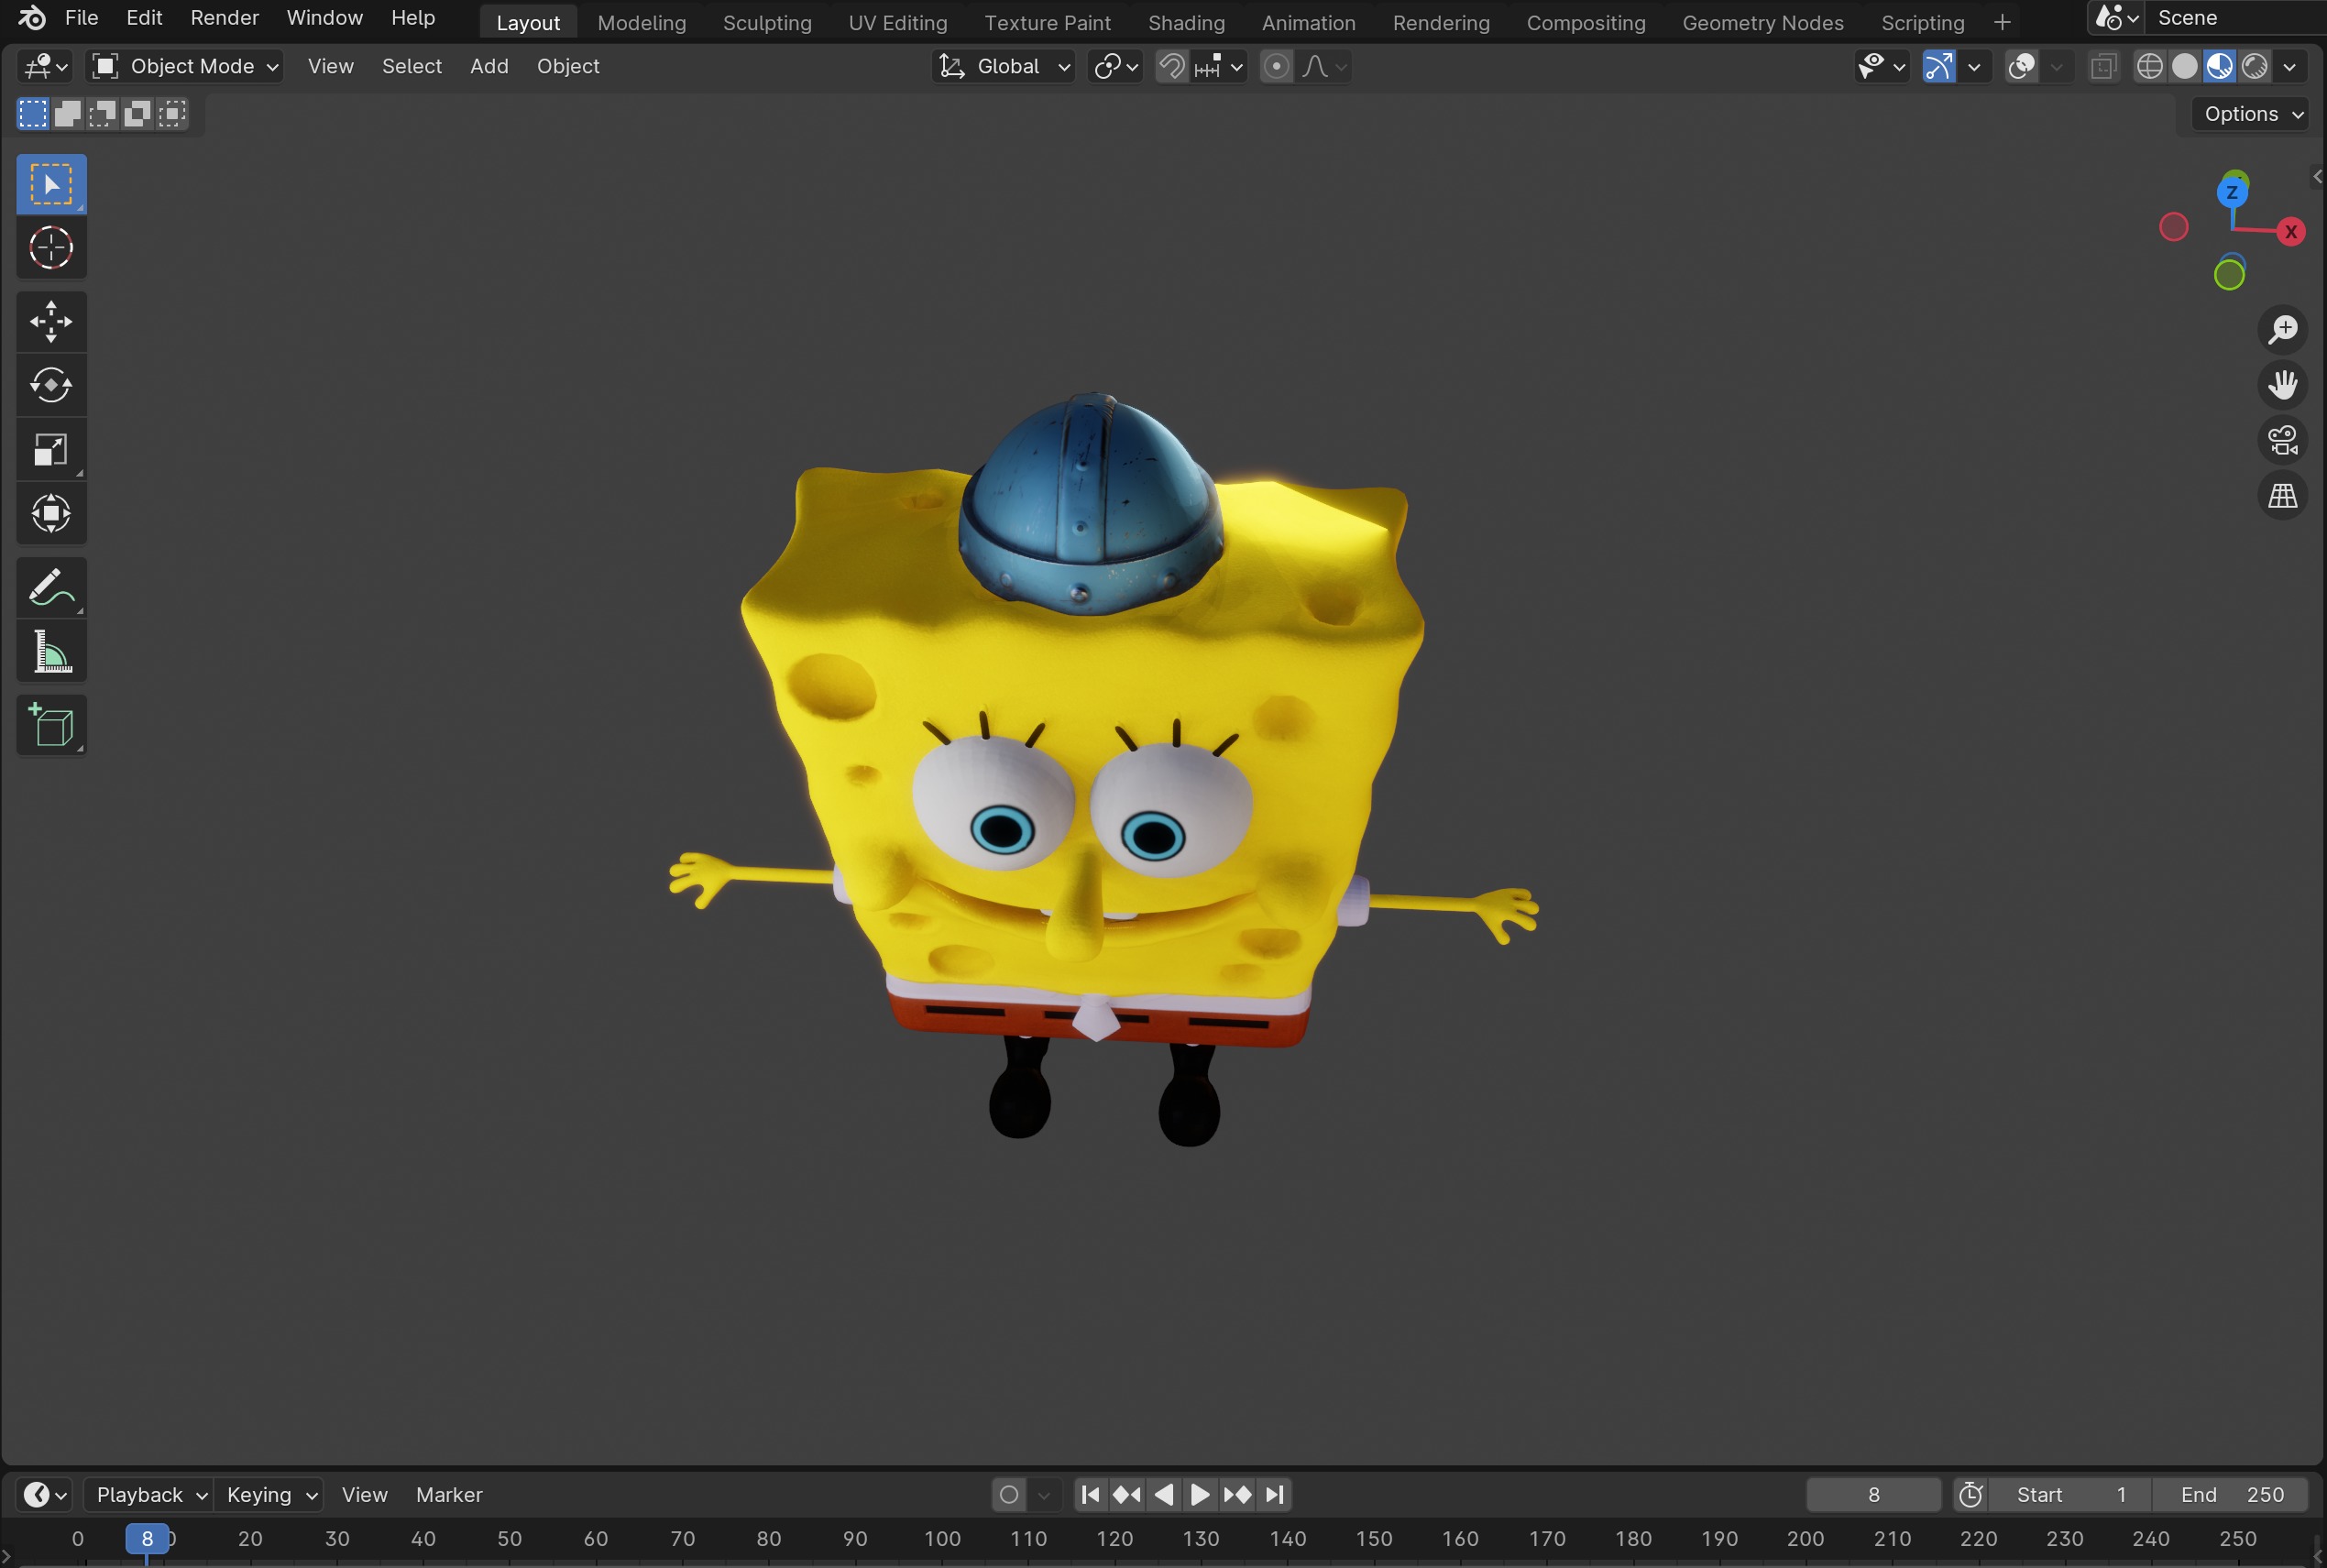Add a new workspace tab
This screenshot has height=1568, width=2327.
click(x=2001, y=22)
